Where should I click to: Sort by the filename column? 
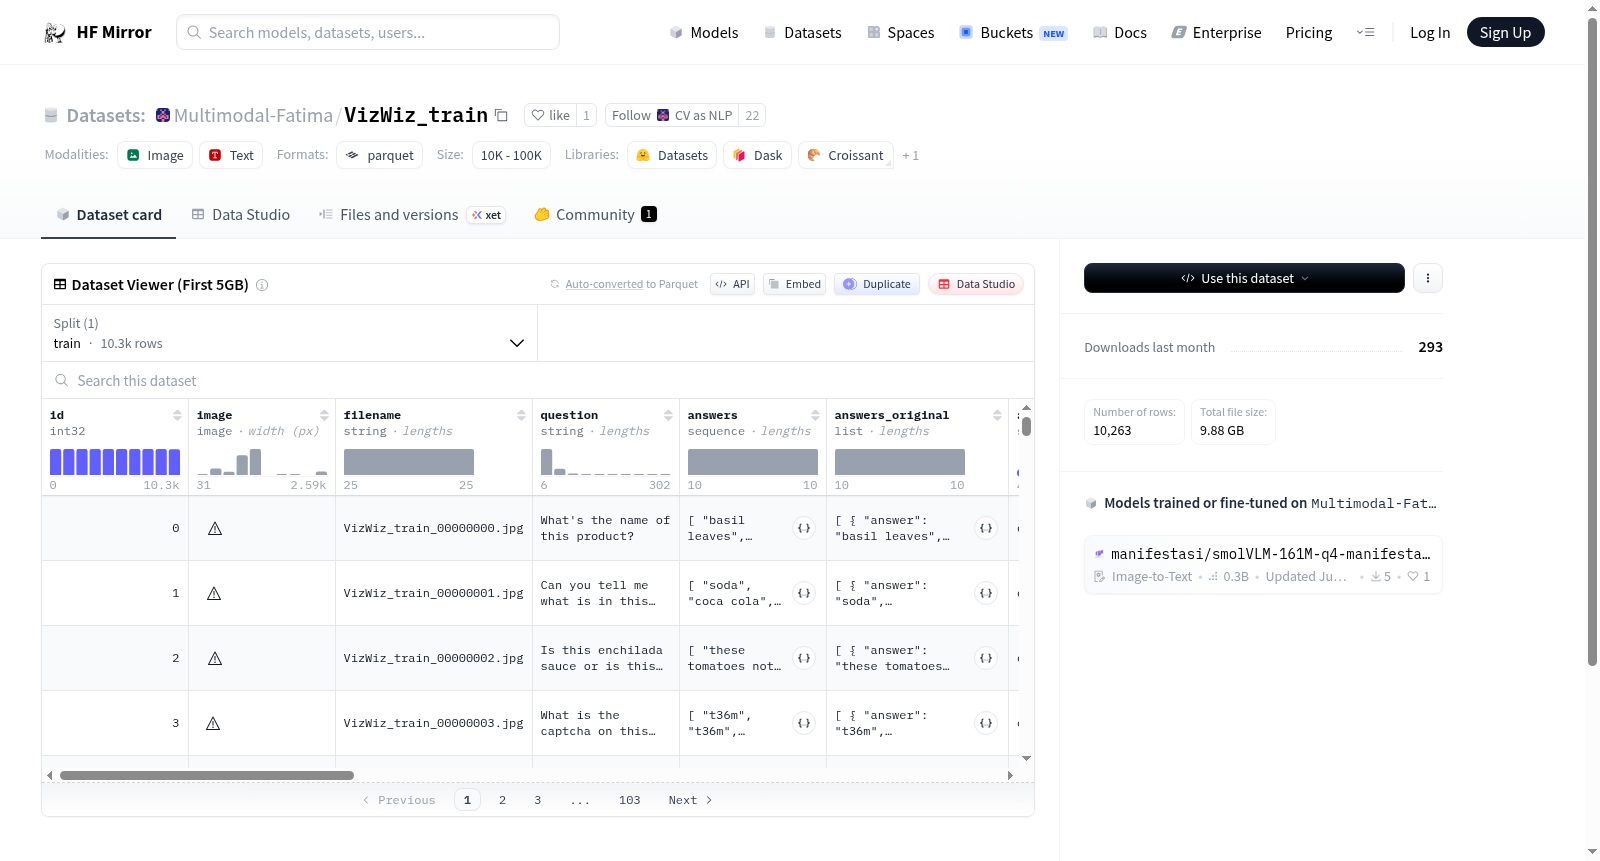point(521,416)
